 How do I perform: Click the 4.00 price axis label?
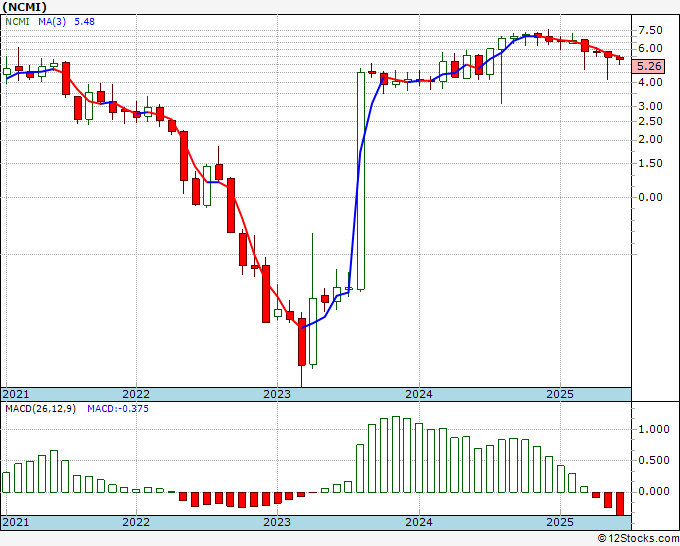(x=650, y=82)
